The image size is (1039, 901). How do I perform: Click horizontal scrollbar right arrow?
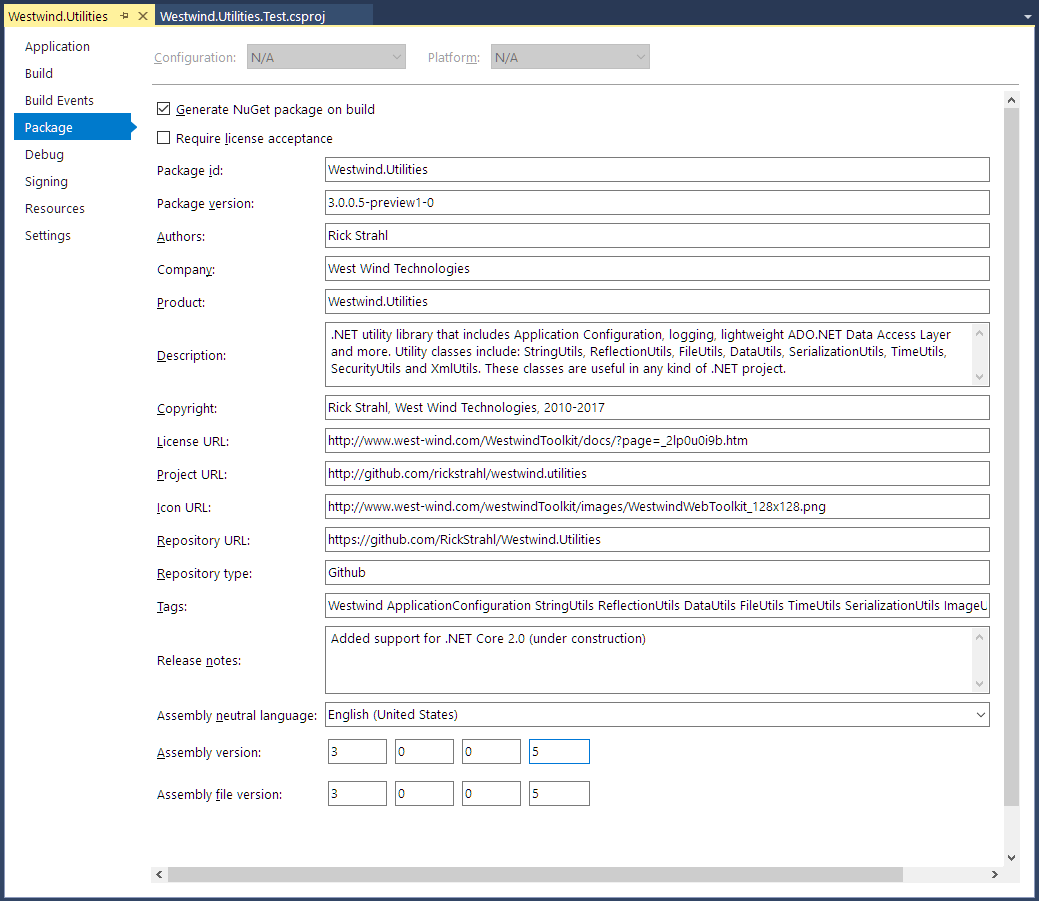pyautogui.click(x=995, y=874)
